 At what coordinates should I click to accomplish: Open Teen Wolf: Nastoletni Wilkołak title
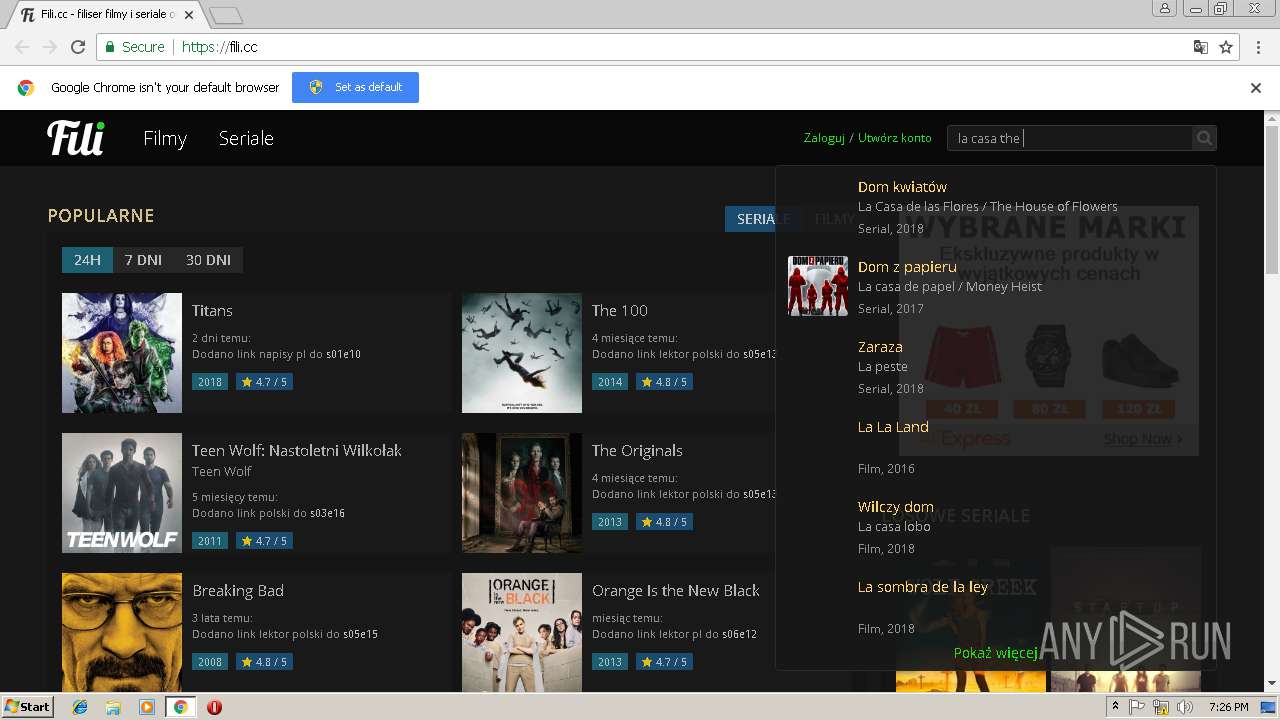[x=297, y=451]
